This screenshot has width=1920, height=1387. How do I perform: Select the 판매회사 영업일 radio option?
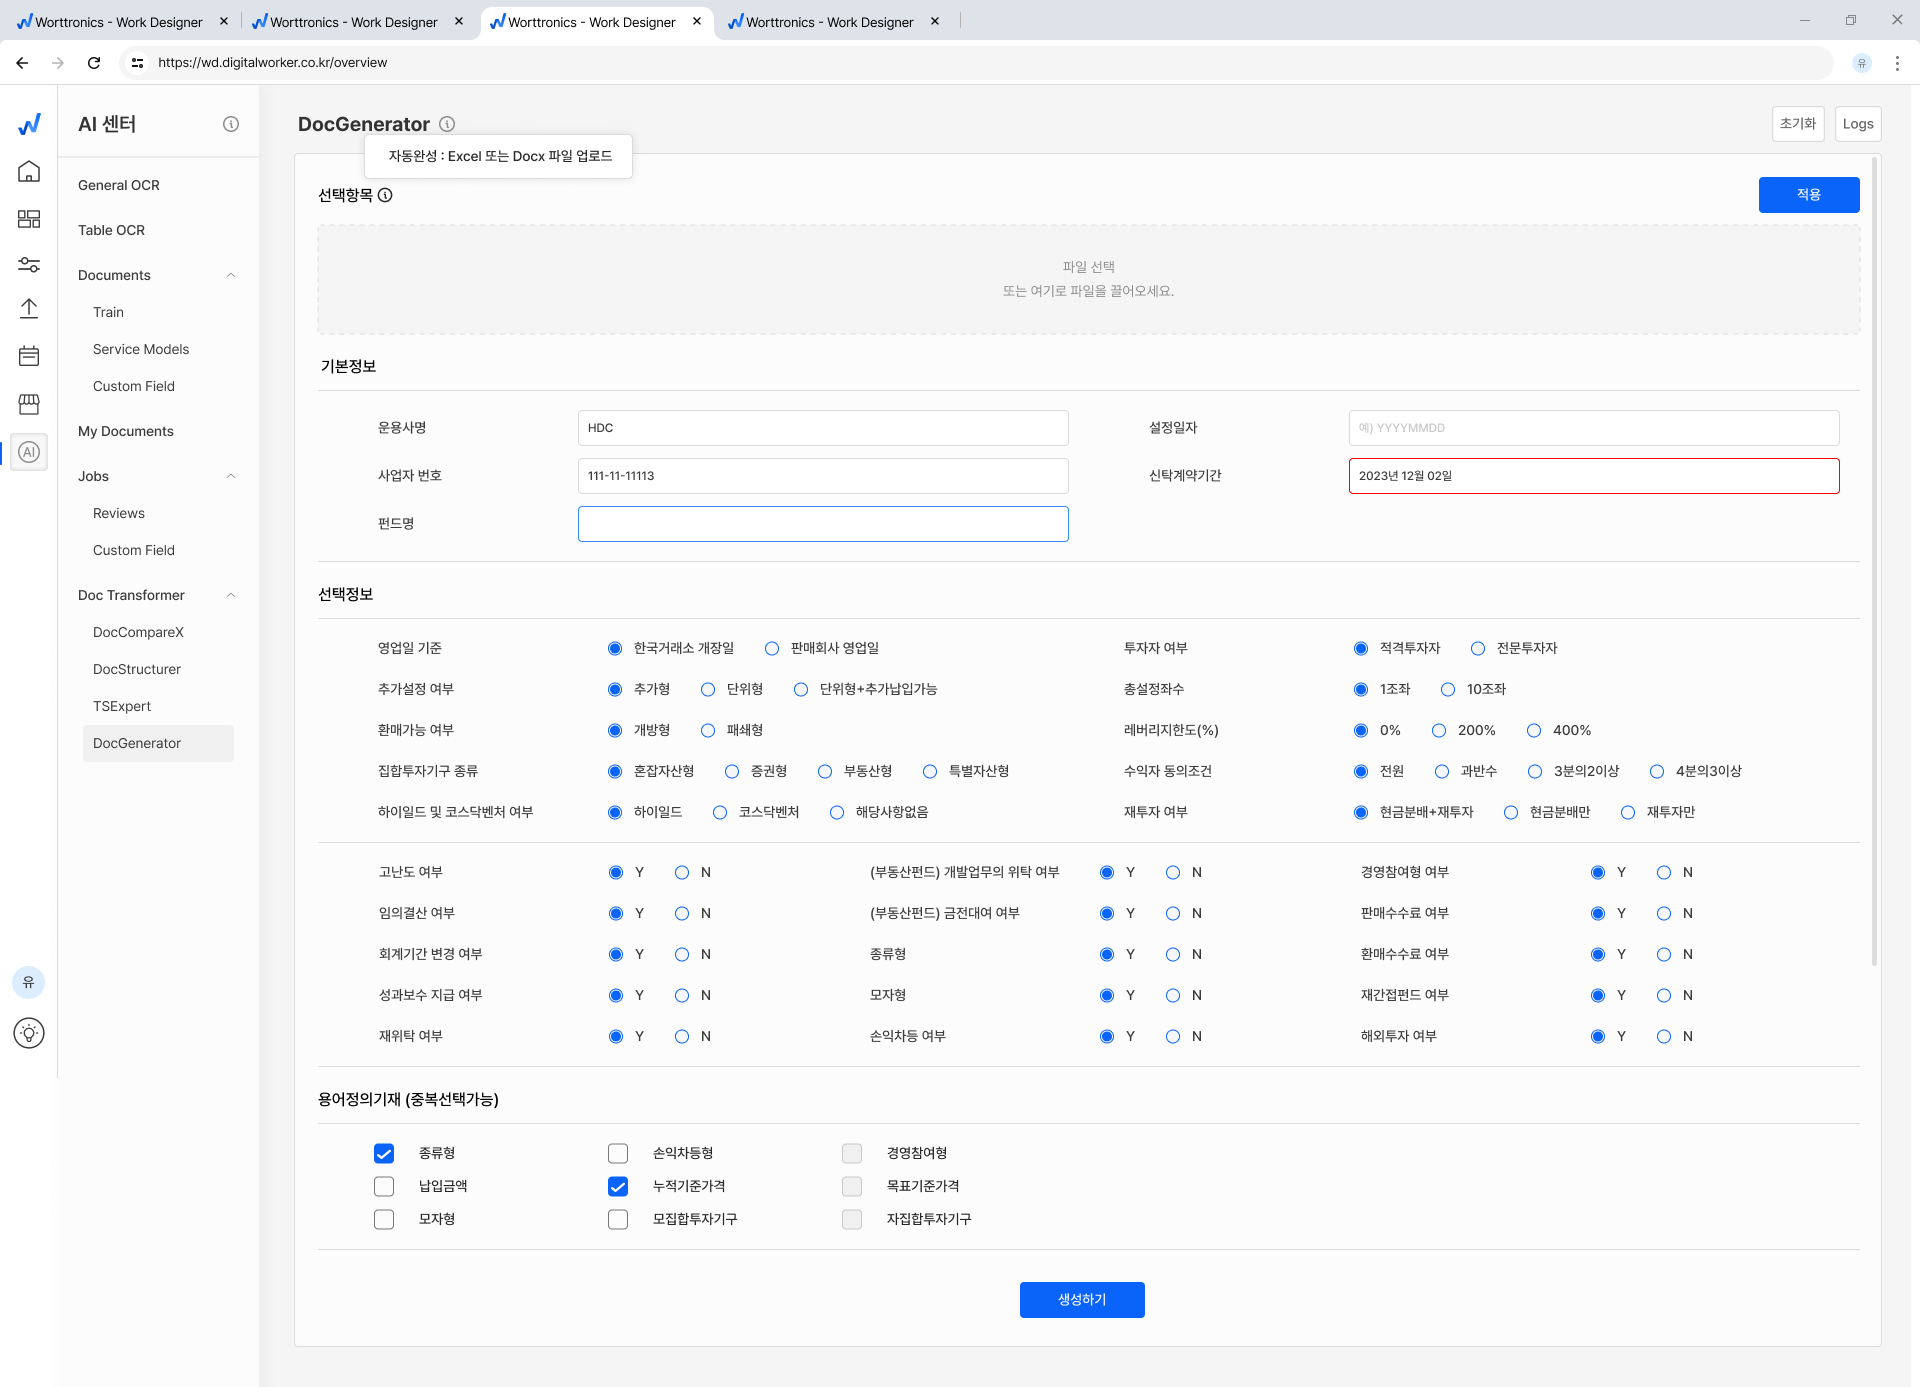(x=772, y=648)
